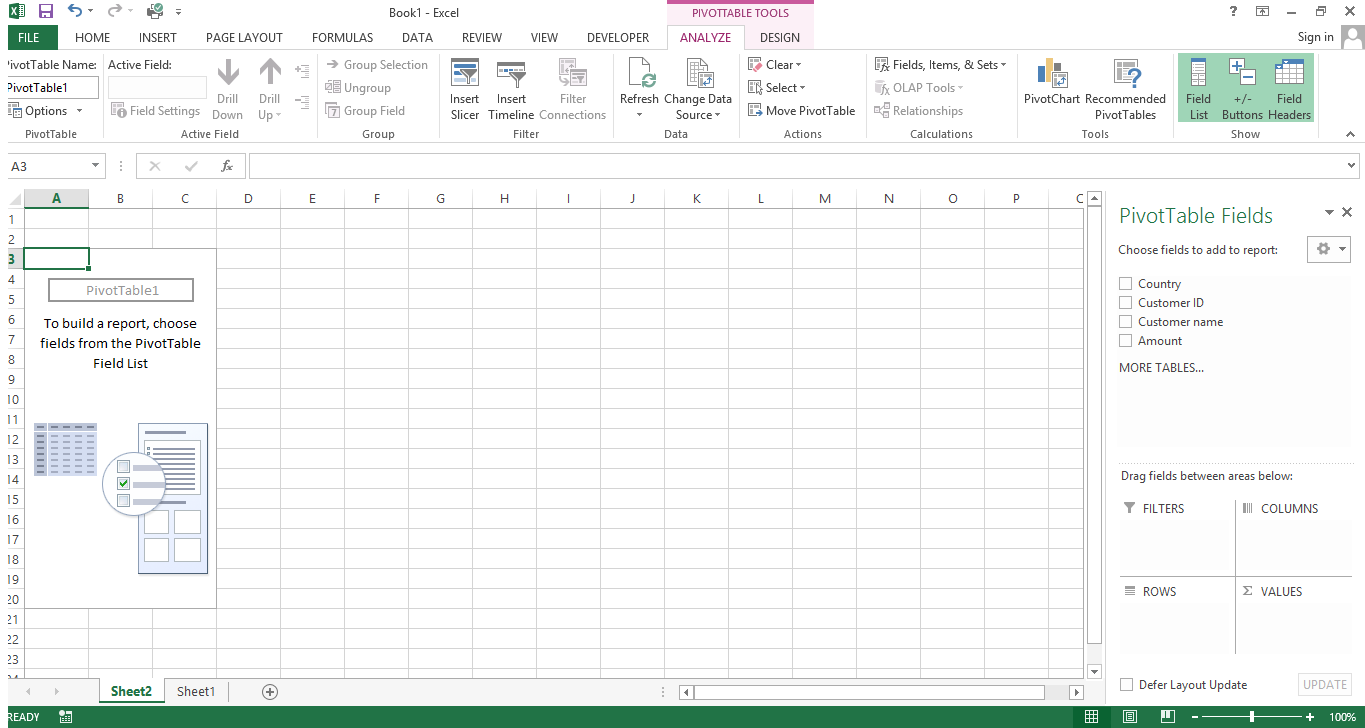Open Customize Quick Access Toolbar dropdown
The width and height of the screenshot is (1365, 728).
tap(179, 12)
